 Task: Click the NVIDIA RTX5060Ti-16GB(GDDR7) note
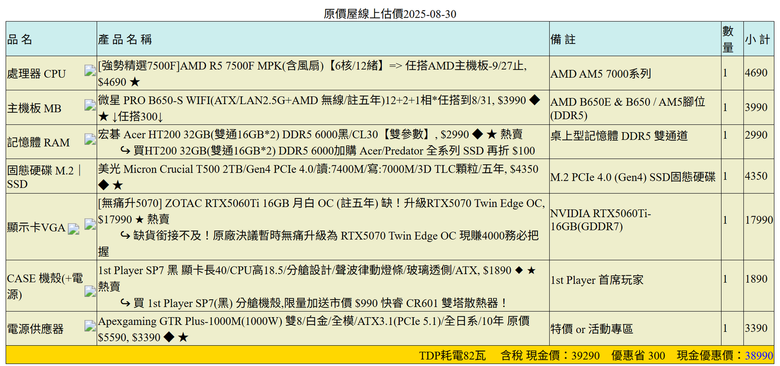(600, 220)
